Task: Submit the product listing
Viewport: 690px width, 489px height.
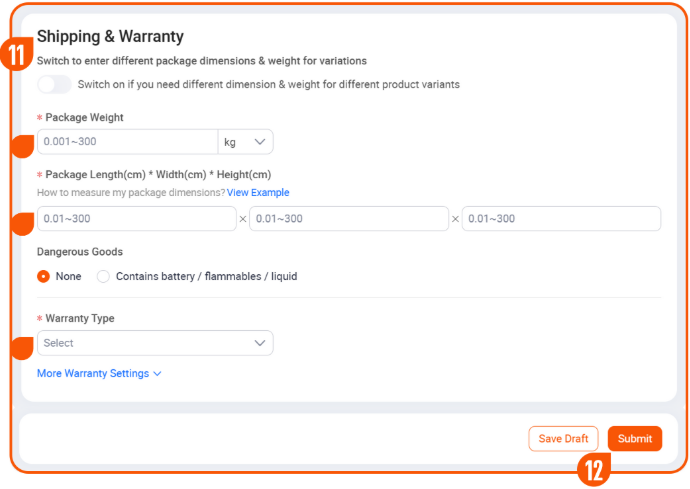Action: [634, 439]
